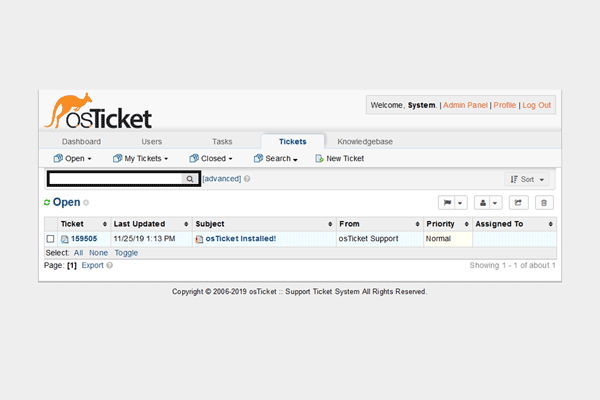Click the transfer tickets arrow icon
Viewport: 600px width, 400px height.
[x=519, y=202]
